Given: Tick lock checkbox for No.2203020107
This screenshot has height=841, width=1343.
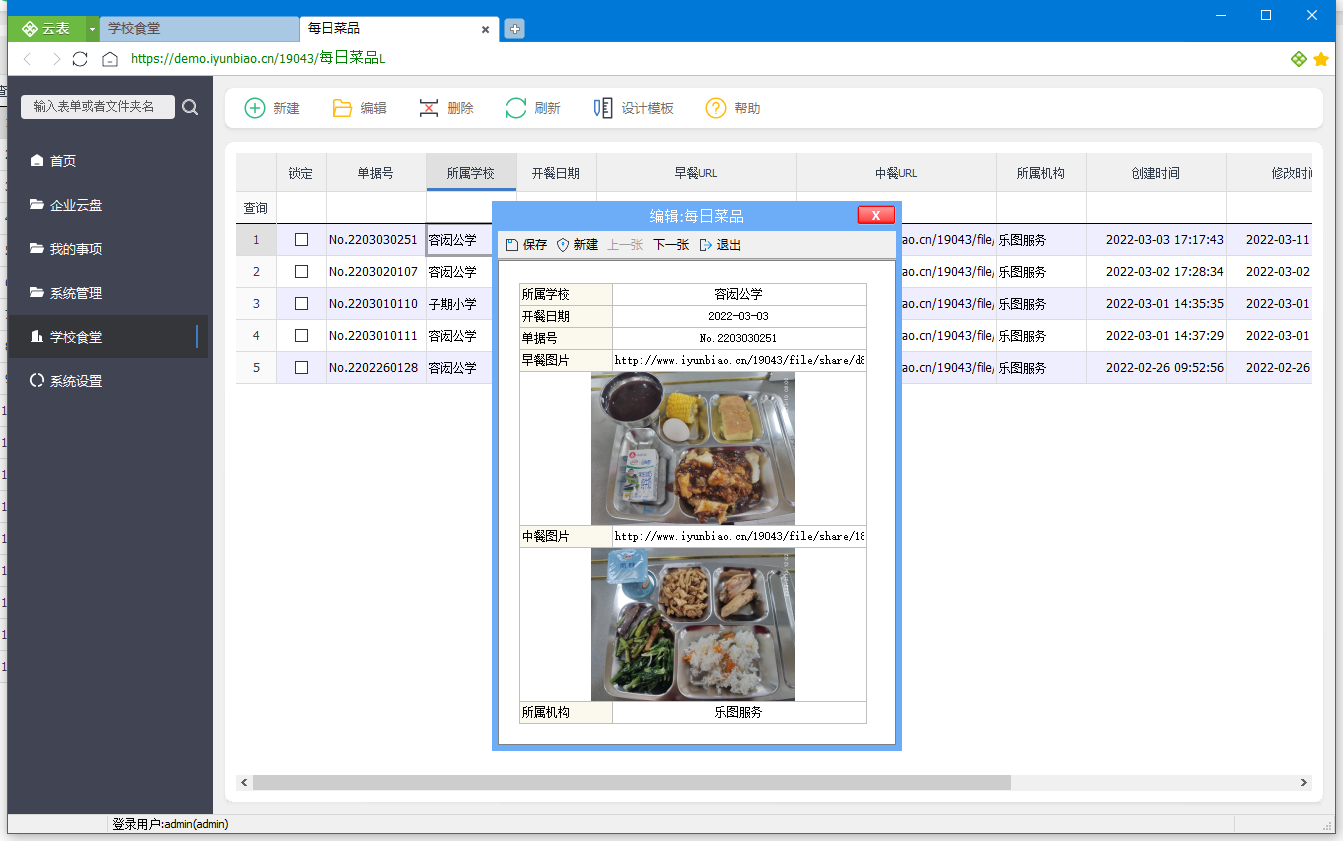Looking at the screenshot, I should tap(301, 272).
